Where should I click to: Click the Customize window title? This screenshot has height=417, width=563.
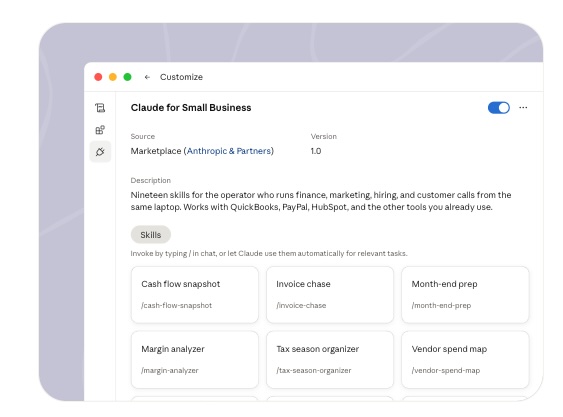tap(181, 77)
